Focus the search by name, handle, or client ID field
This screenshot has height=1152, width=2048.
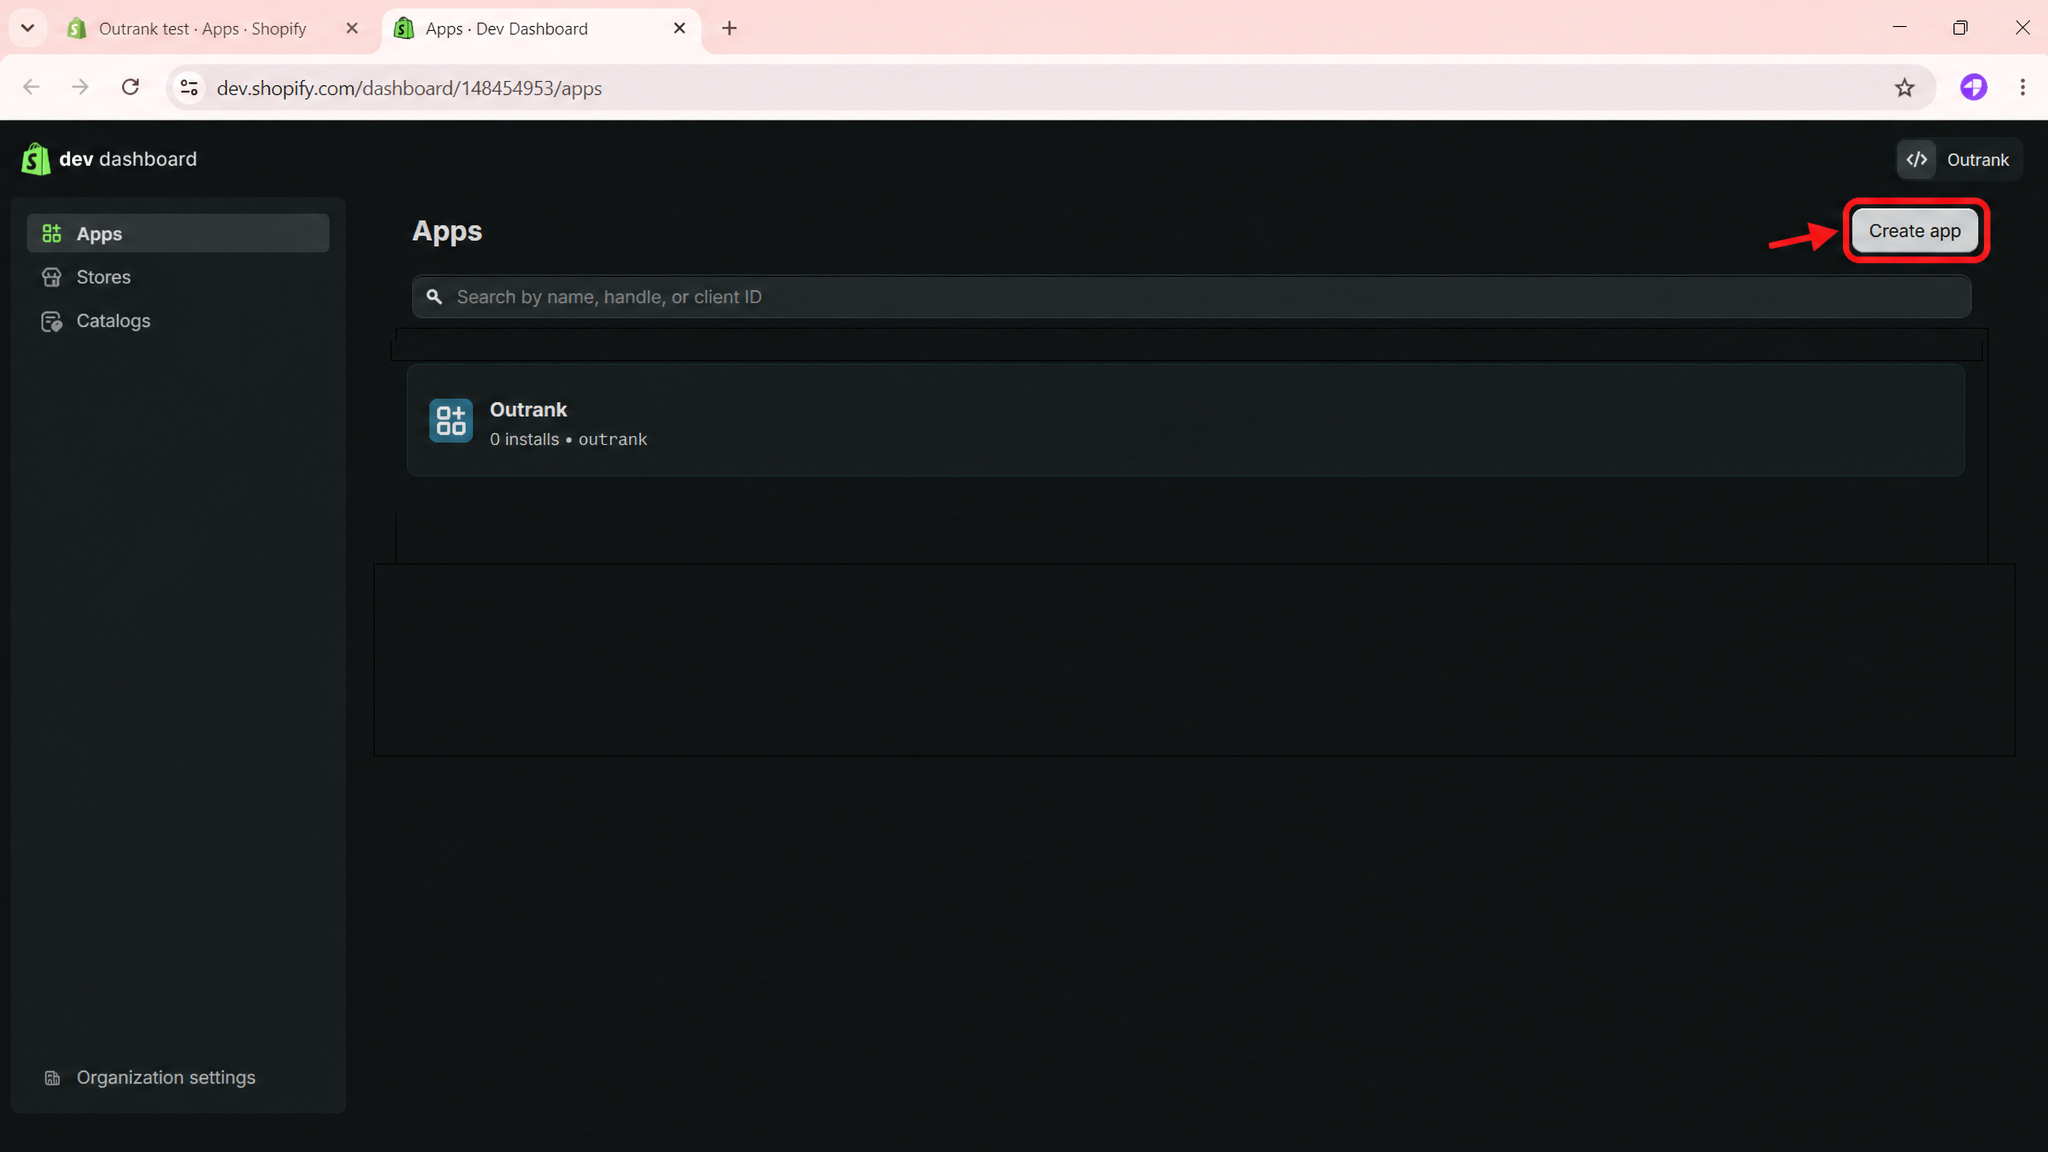1191,297
